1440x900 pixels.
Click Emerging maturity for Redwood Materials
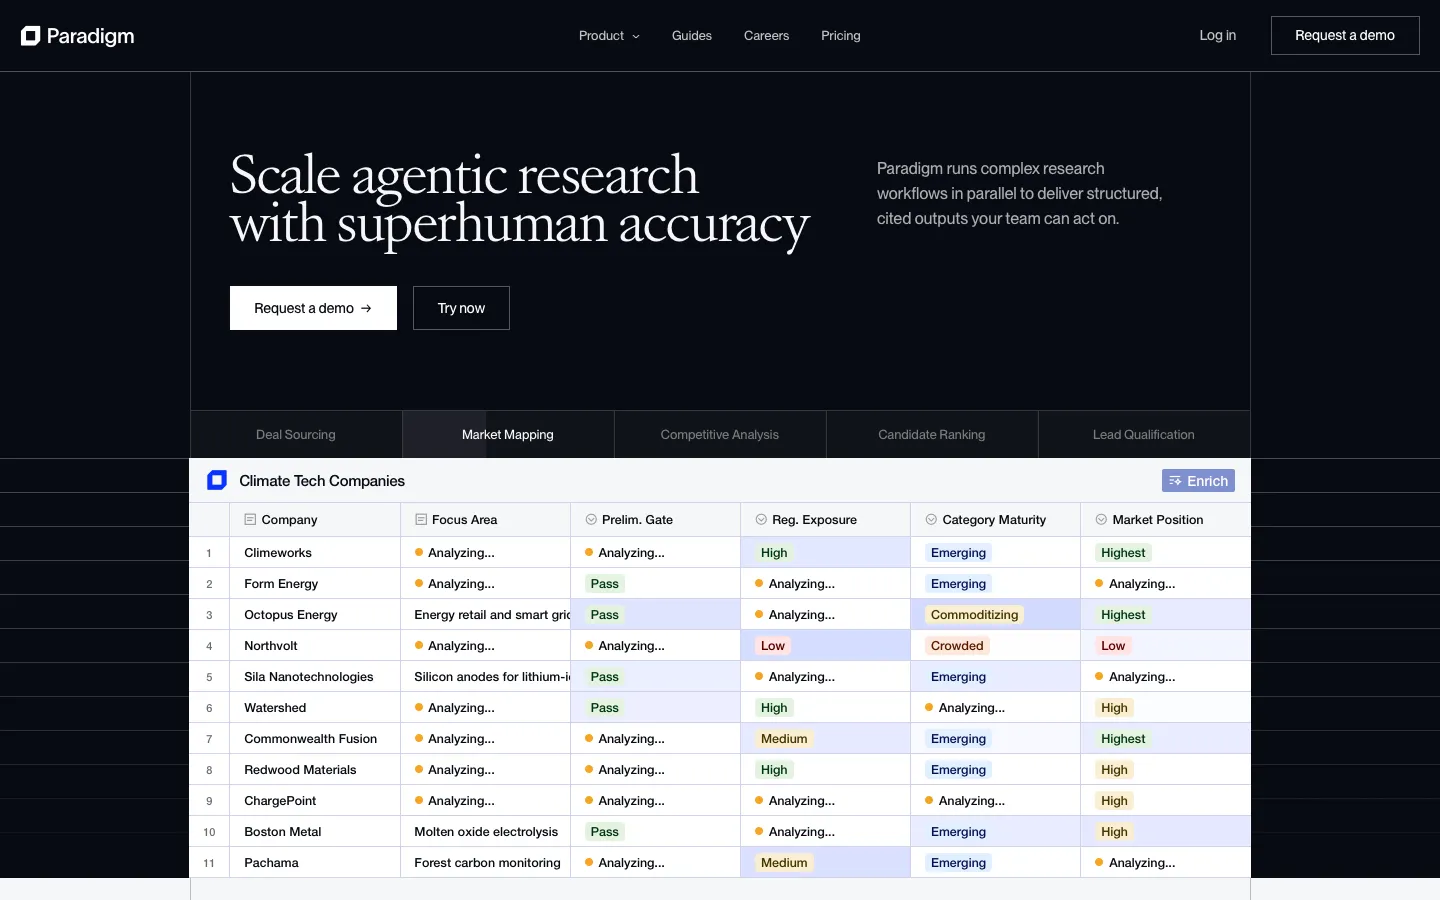(x=958, y=770)
